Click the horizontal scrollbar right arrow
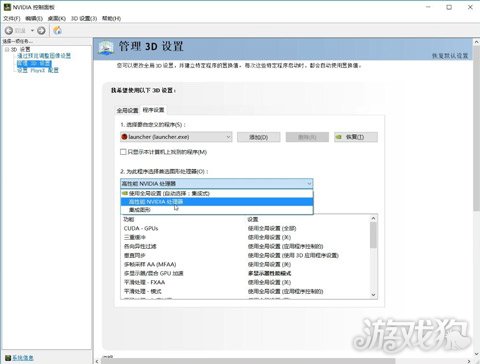480x364 pixels. (x=469, y=361)
